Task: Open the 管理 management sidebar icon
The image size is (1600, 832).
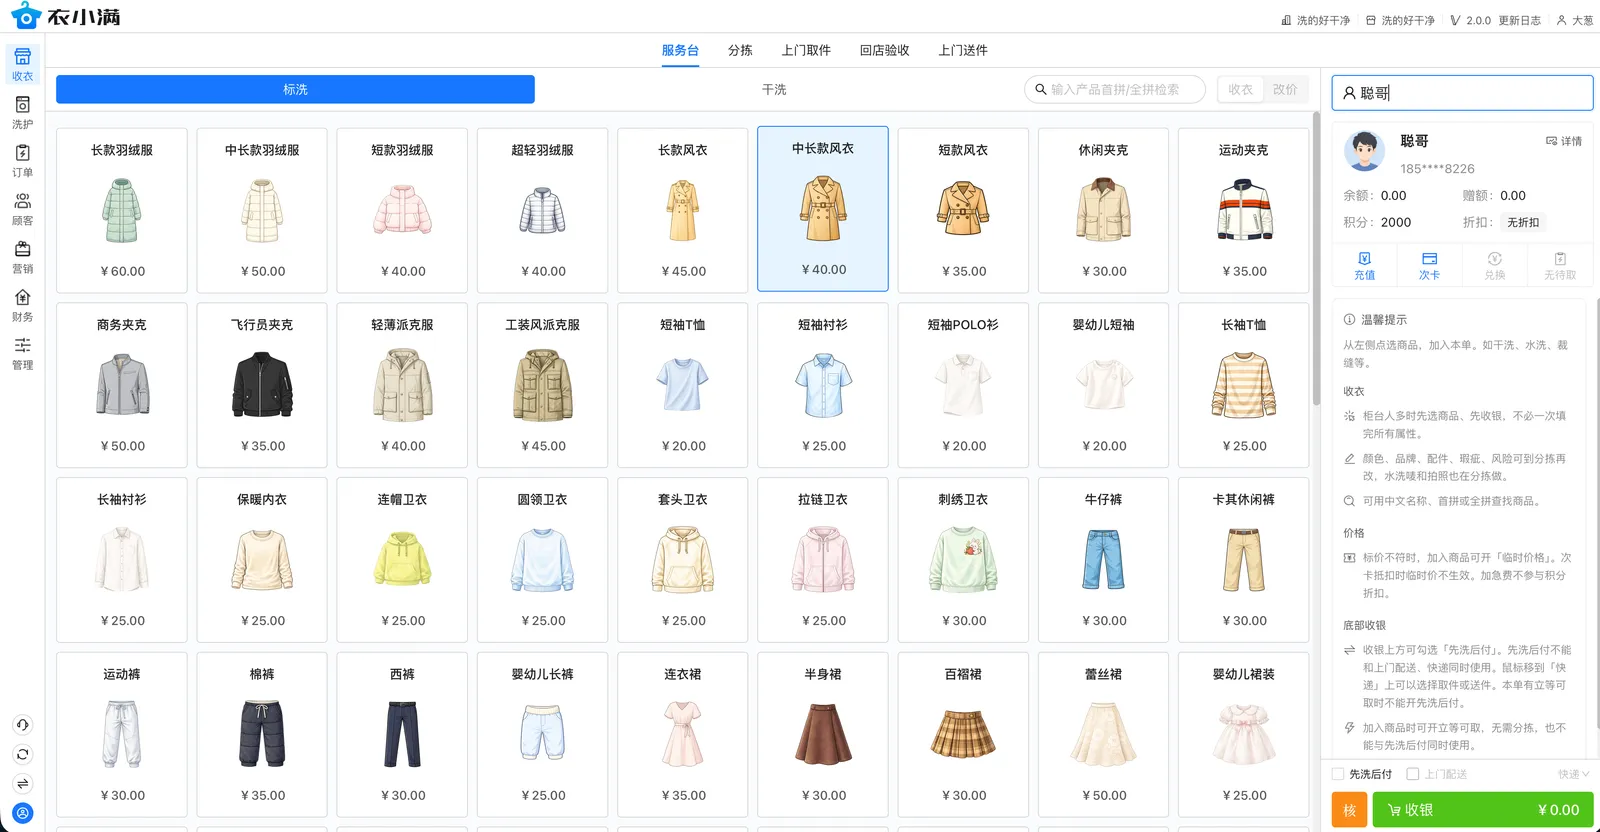Action: coord(22,352)
